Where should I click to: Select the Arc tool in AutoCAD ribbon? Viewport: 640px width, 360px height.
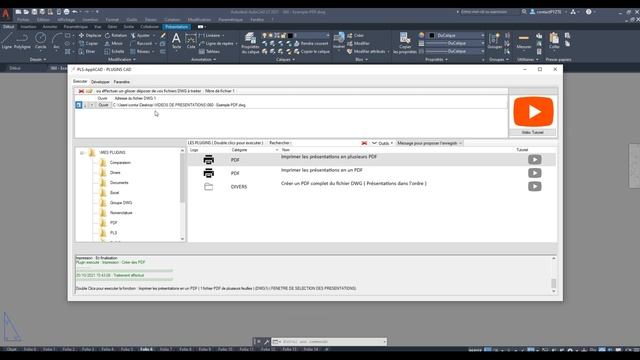tap(56, 41)
